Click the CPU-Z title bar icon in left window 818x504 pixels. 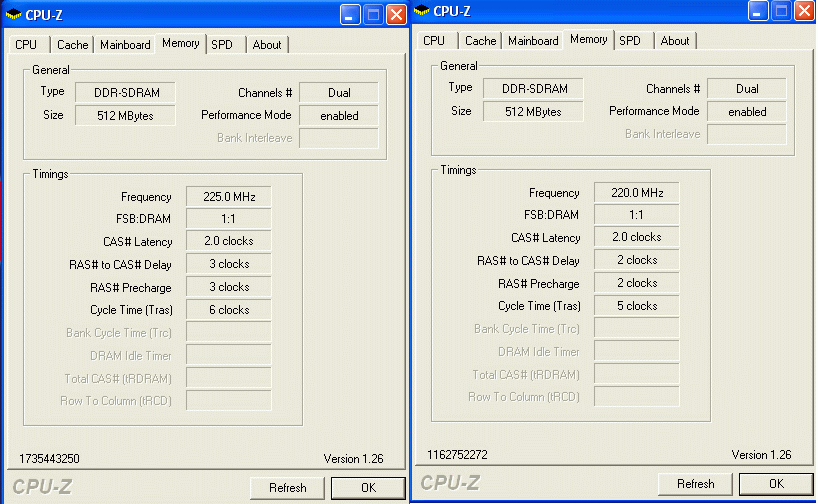[14, 15]
